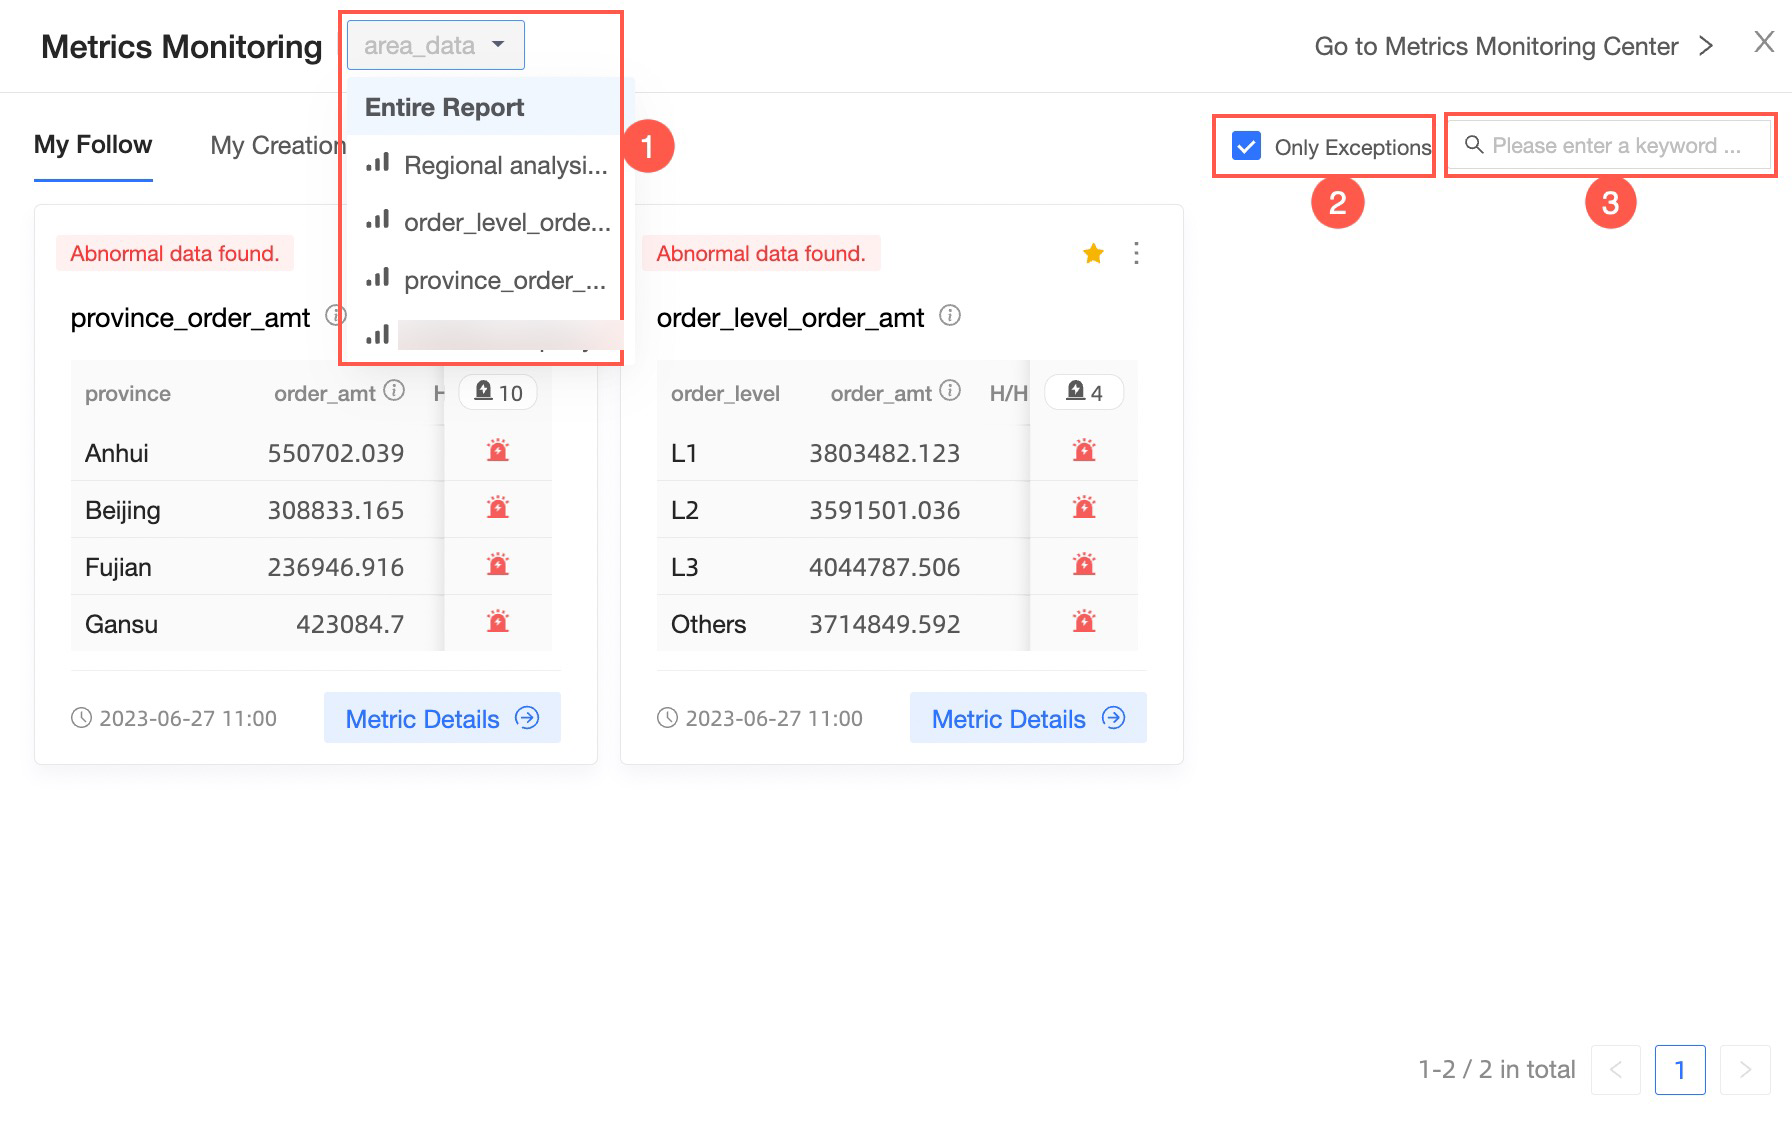Focus the keyword search field
Viewport: 1792px width, 1142px height.
click(x=1611, y=146)
